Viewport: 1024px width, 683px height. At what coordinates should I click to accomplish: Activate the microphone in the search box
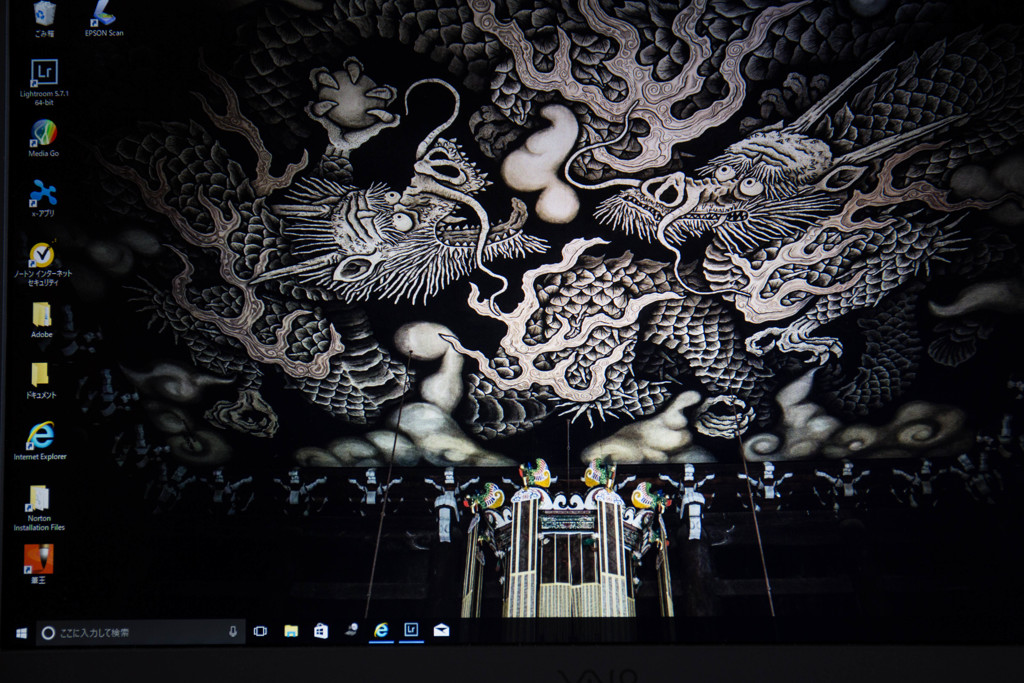(233, 632)
